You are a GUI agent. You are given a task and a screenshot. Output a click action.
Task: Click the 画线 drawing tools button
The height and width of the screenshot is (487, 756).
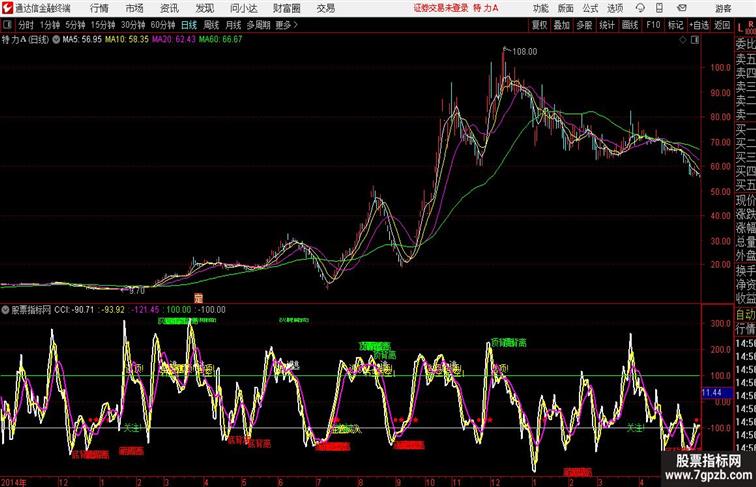630,25
